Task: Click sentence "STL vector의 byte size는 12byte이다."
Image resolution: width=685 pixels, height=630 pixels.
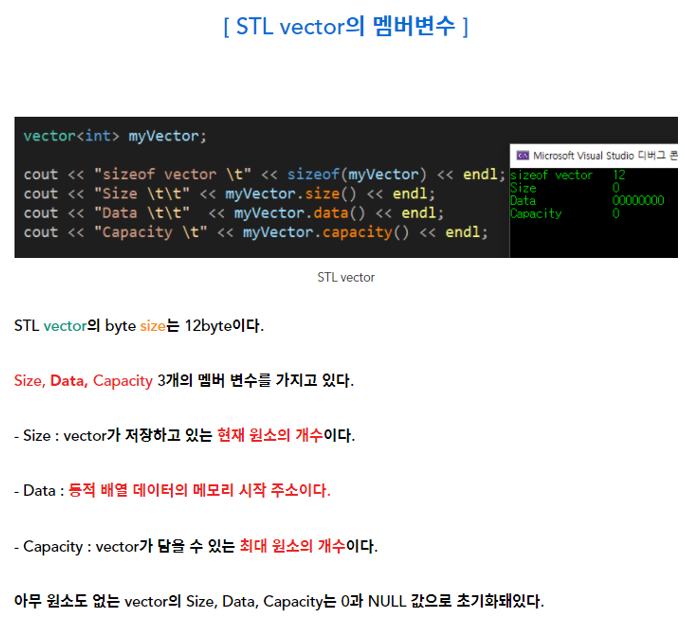Action: point(139,326)
